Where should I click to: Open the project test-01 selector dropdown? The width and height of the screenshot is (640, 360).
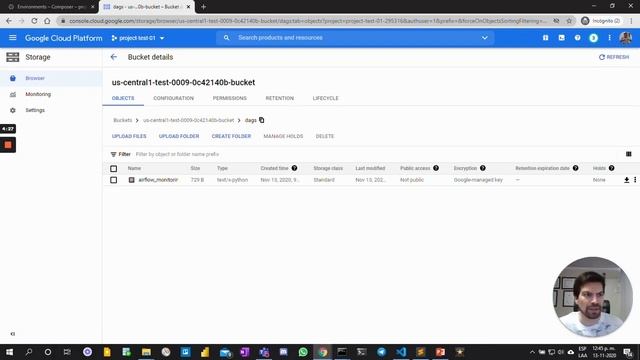pos(138,38)
